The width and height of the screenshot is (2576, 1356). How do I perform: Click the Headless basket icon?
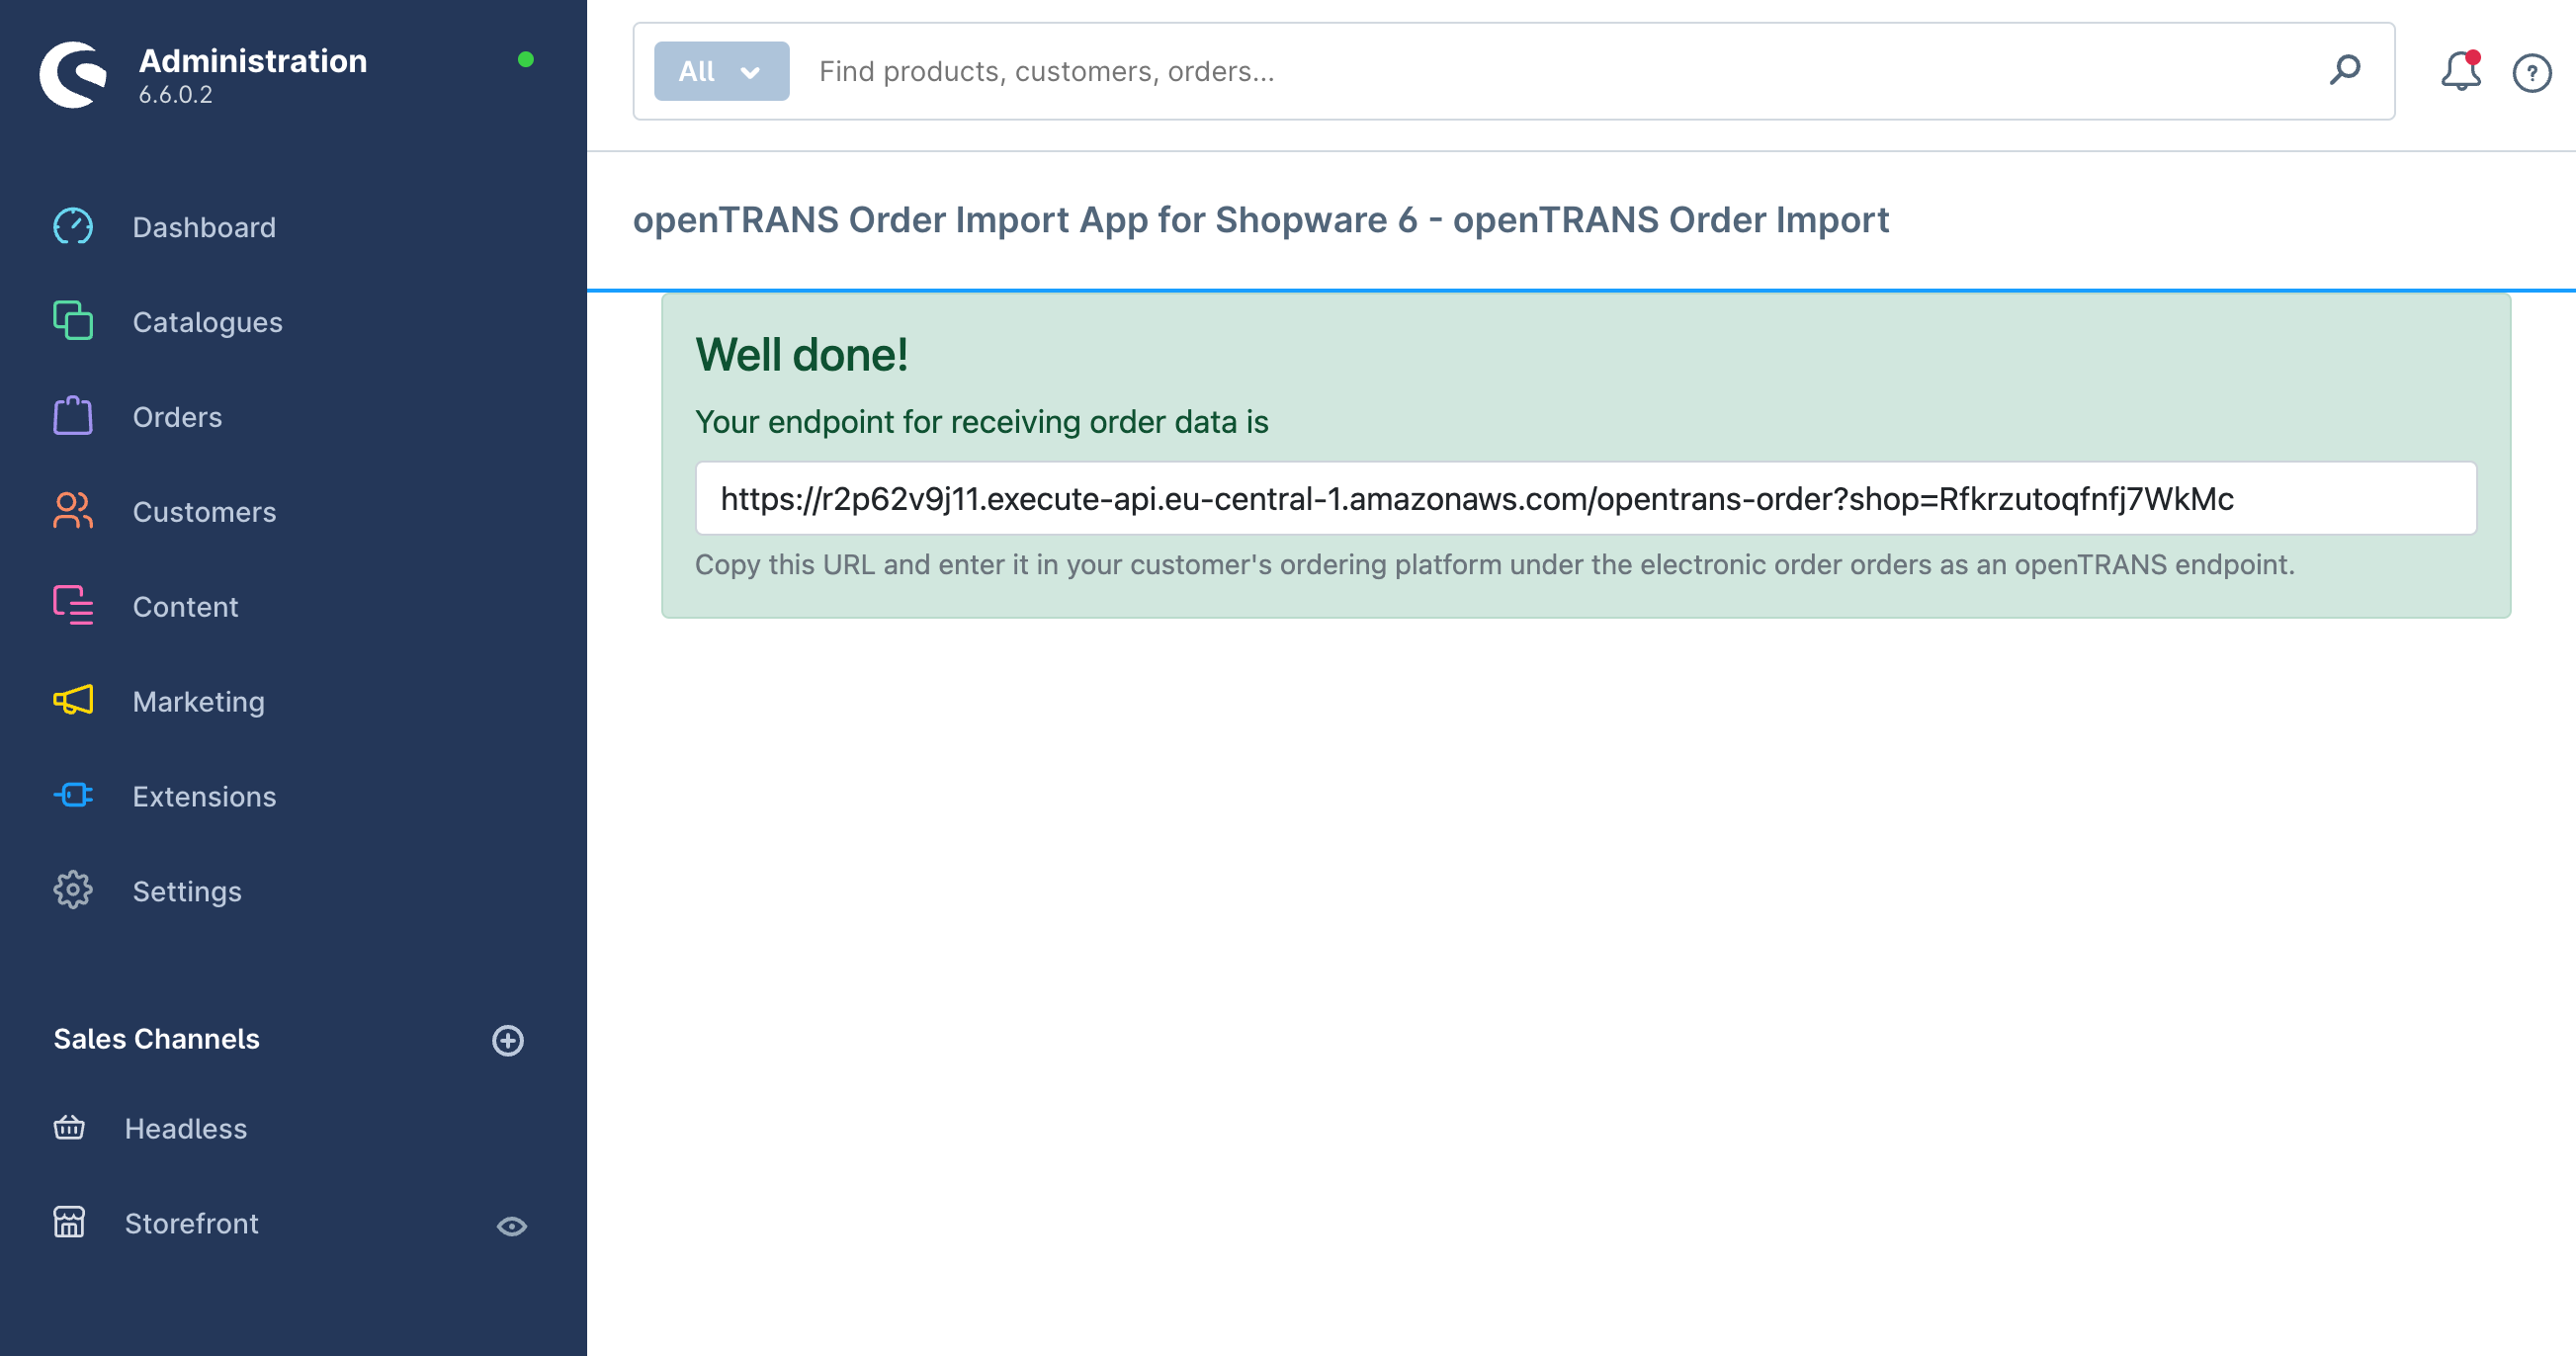[x=69, y=1128]
